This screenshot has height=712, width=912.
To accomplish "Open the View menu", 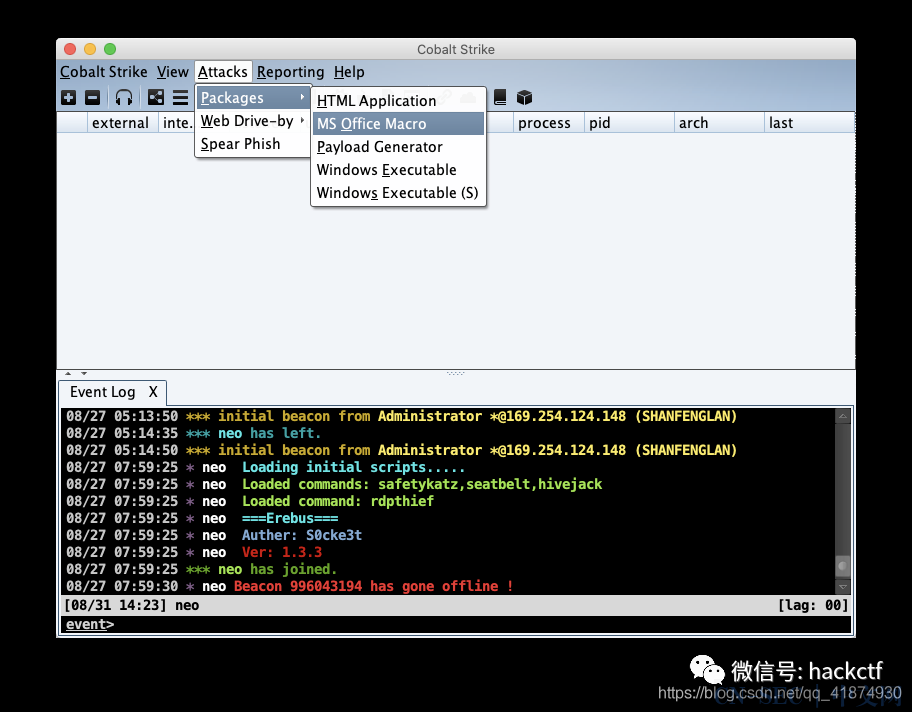I will click(172, 72).
